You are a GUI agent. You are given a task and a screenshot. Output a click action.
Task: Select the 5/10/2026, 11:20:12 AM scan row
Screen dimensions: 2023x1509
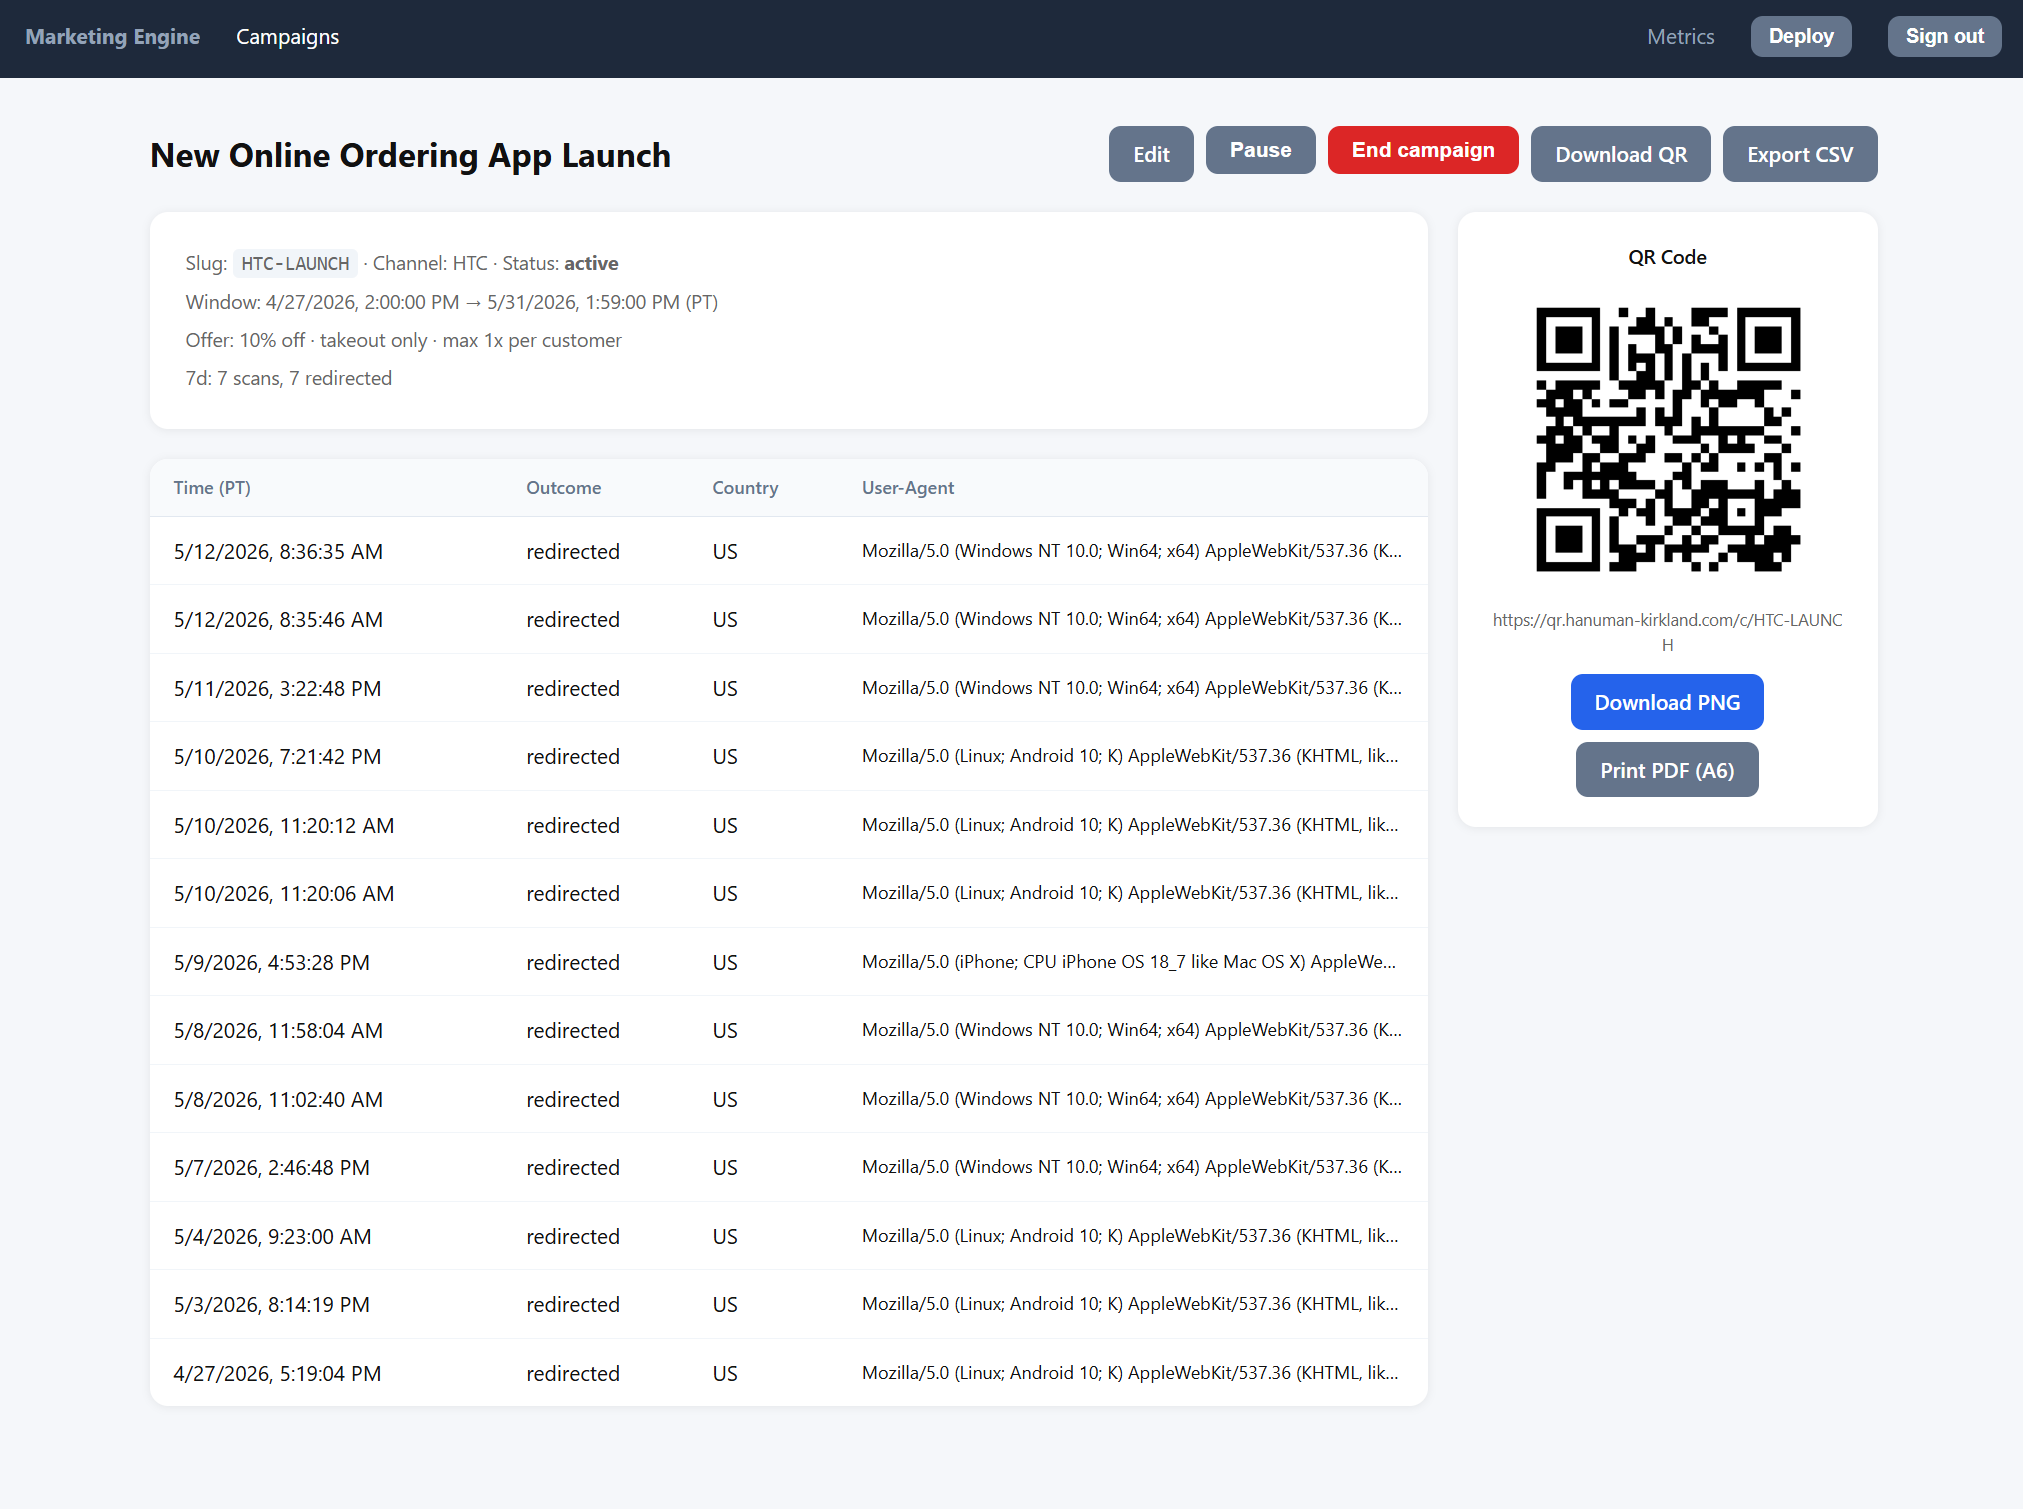point(788,825)
